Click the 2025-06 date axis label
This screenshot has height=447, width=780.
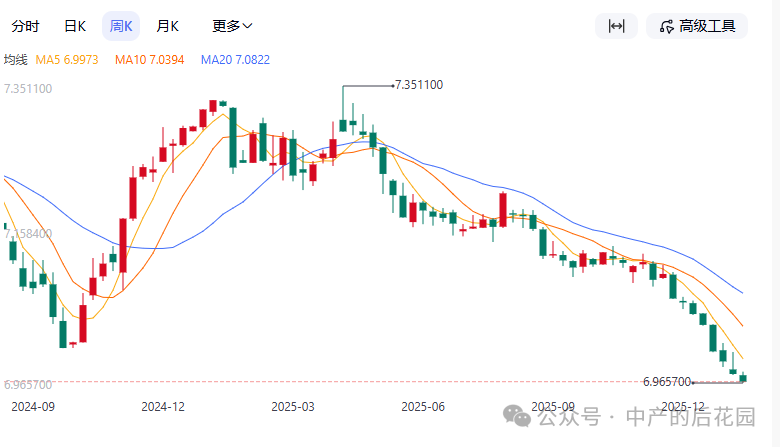[x=423, y=407]
